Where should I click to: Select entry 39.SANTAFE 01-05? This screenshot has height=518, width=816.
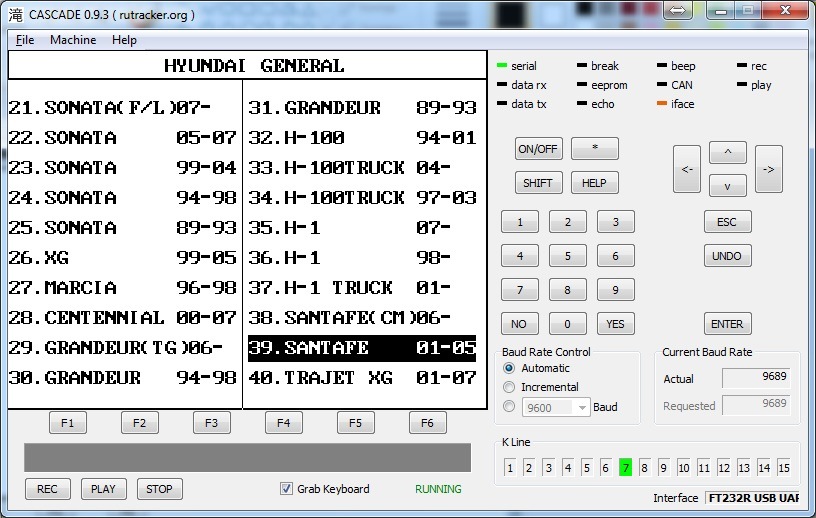(x=362, y=348)
